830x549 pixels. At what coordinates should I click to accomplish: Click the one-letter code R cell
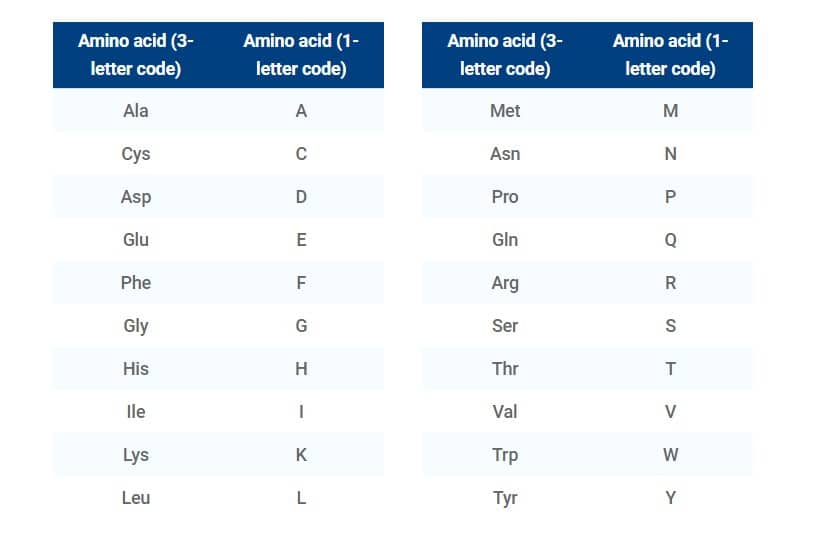coord(670,282)
